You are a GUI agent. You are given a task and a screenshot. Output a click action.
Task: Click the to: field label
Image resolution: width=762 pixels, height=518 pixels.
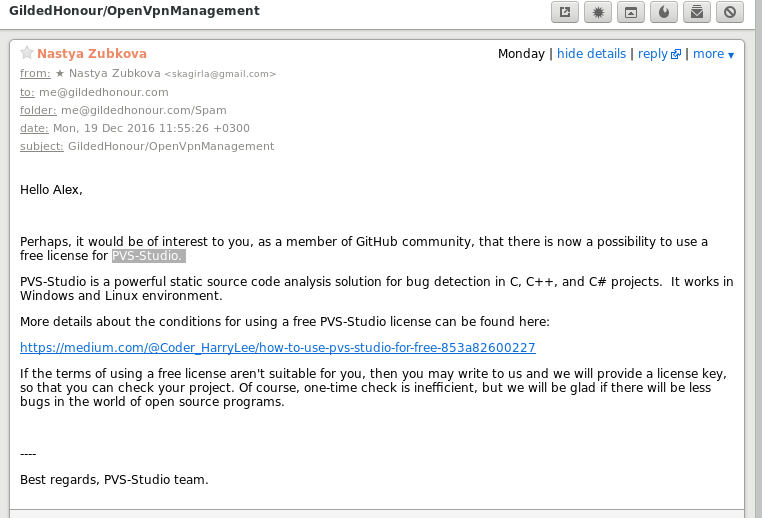[27, 92]
